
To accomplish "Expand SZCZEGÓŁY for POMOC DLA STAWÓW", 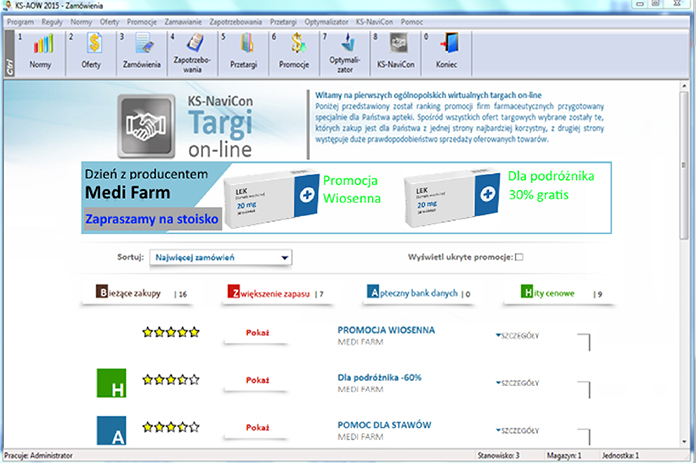I will click(x=517, y=430).
